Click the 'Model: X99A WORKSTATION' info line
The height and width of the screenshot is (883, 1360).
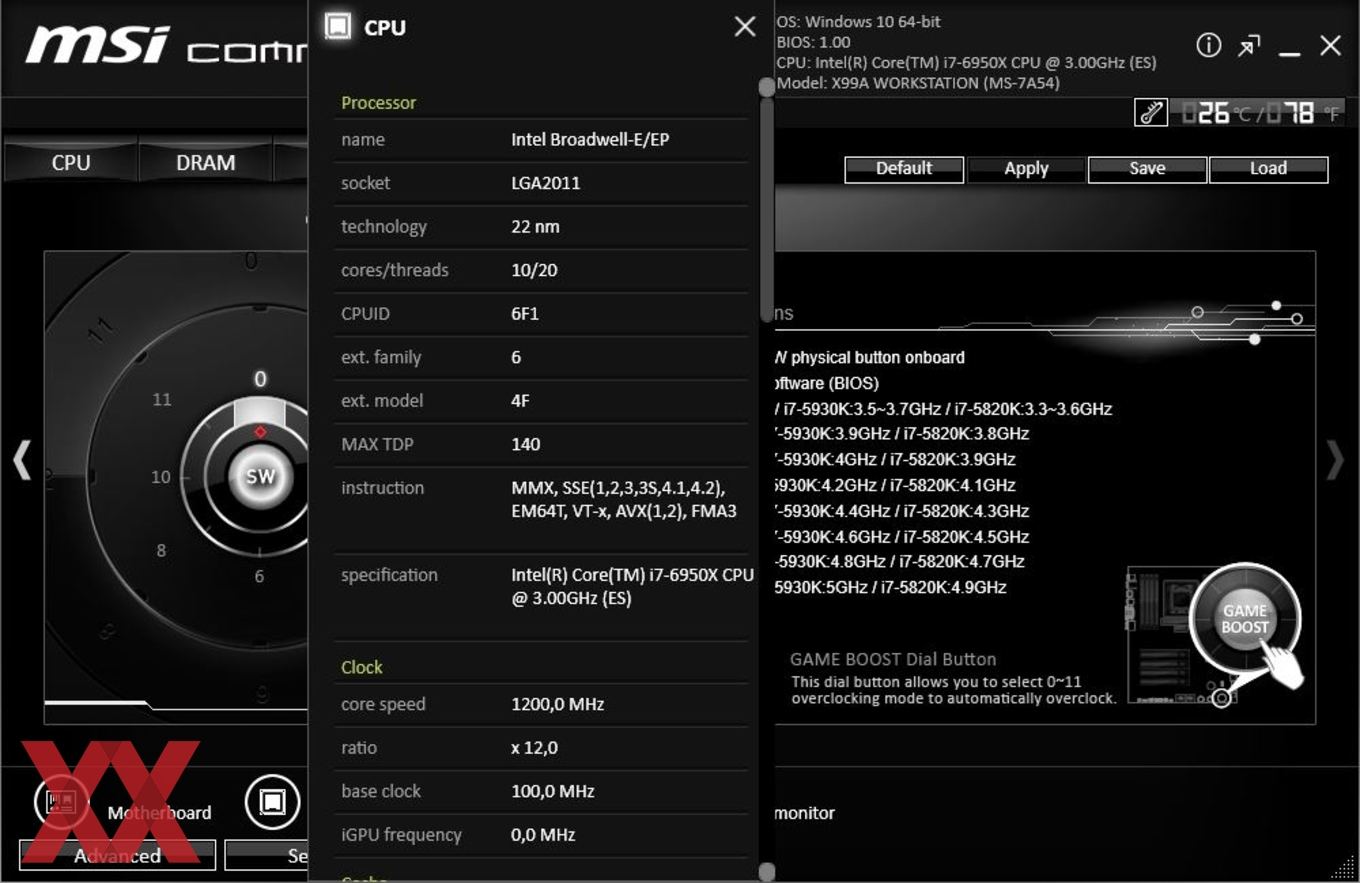tap(918, 83)
